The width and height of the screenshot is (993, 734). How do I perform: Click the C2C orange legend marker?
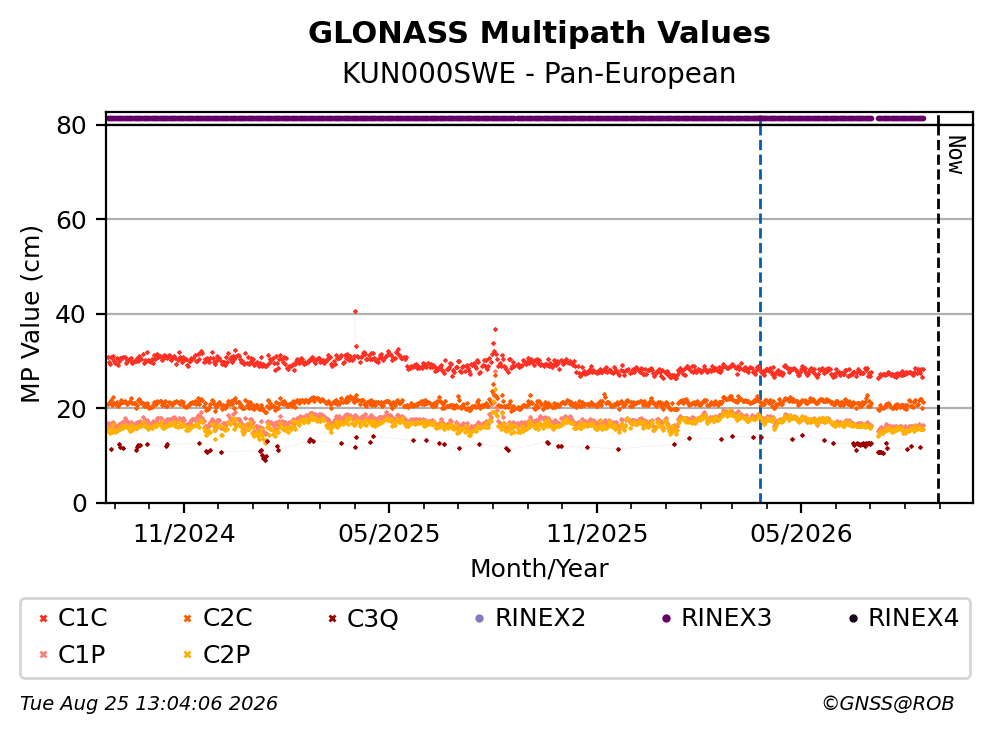(x=187, y=618)
